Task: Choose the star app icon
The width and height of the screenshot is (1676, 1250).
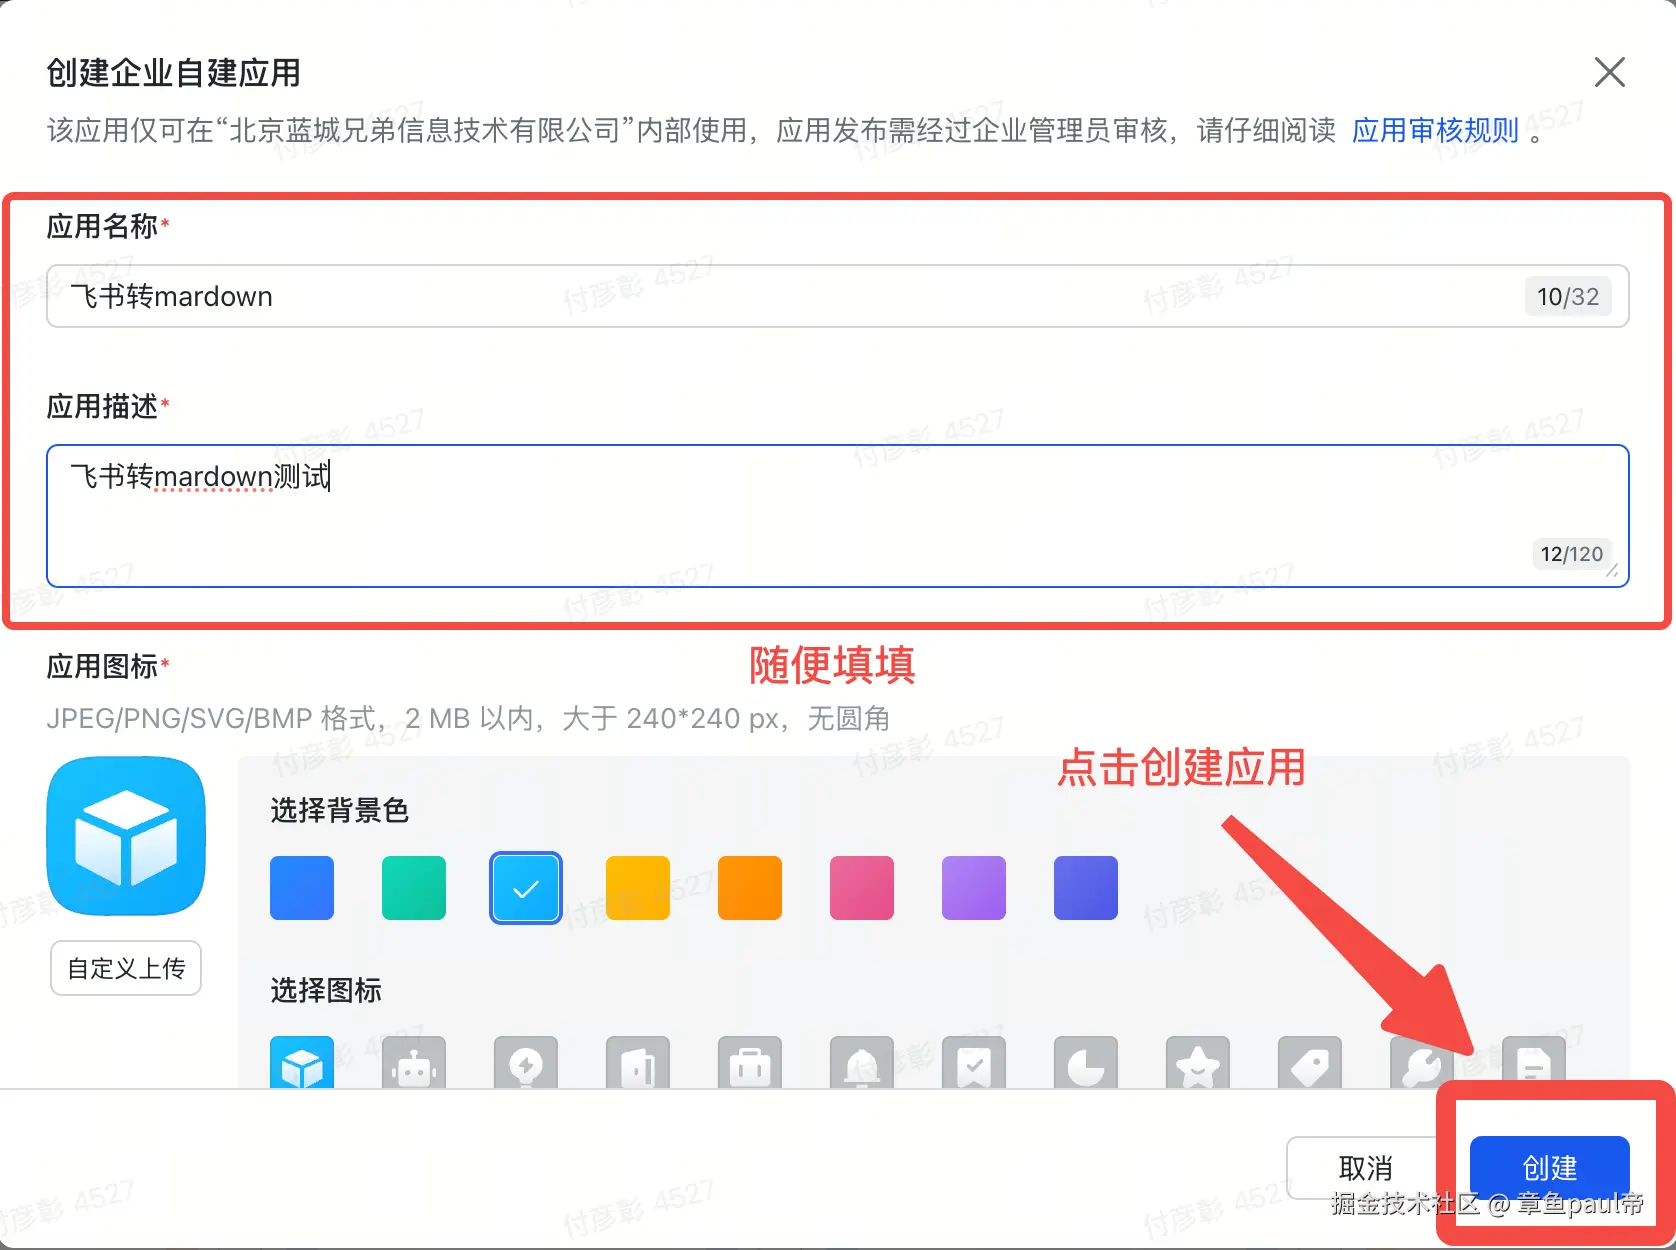Action: pyautogui.click(x=1198, y=1062)
